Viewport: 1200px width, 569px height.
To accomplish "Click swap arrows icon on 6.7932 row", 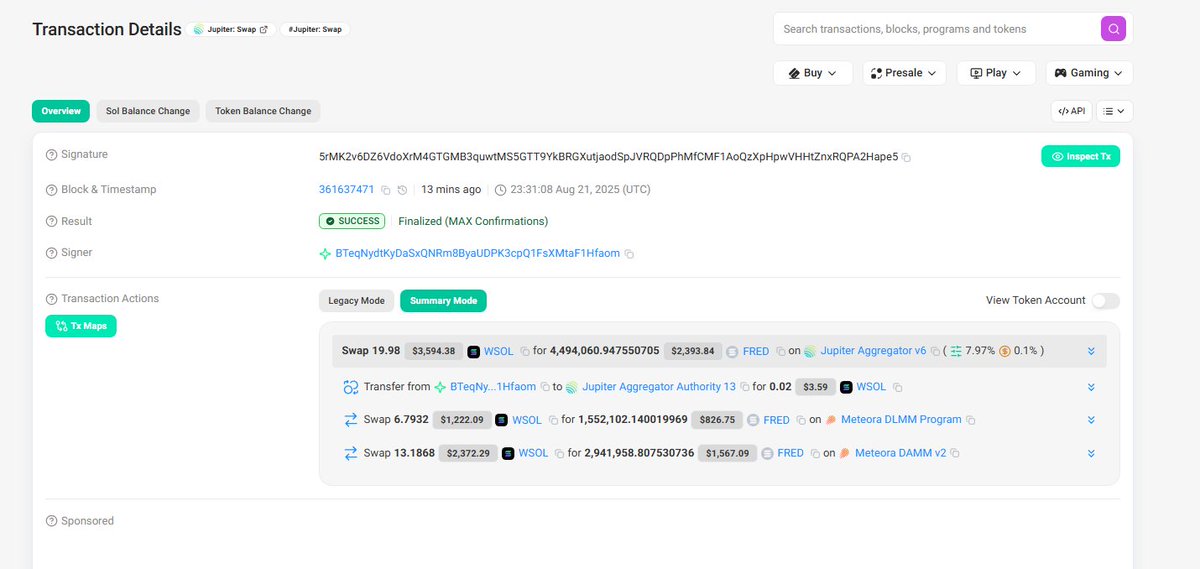I will click(351, 420).
